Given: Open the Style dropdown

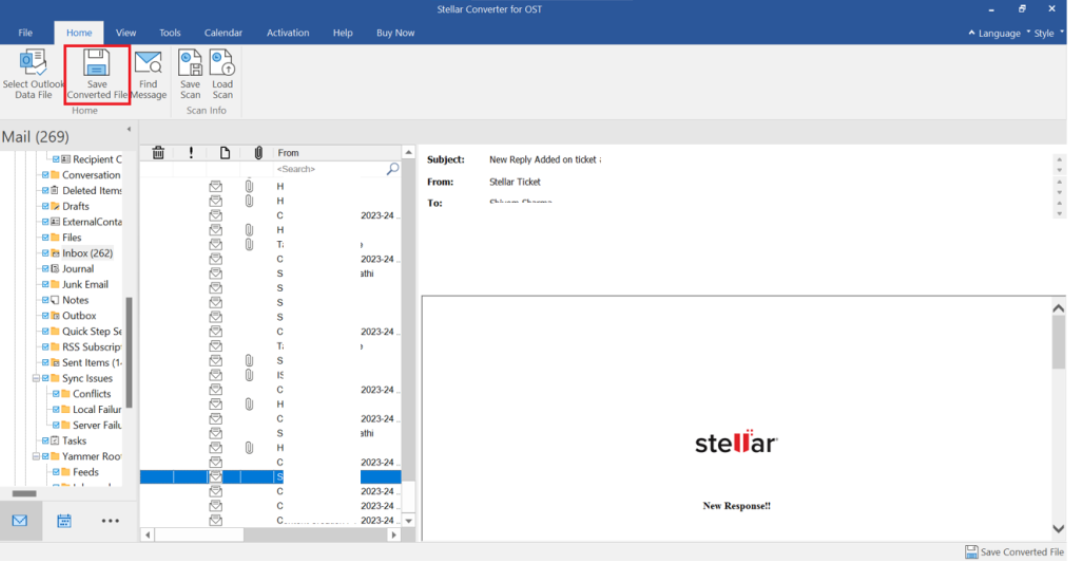Looking at the screenshot, I should (1046, 33).
